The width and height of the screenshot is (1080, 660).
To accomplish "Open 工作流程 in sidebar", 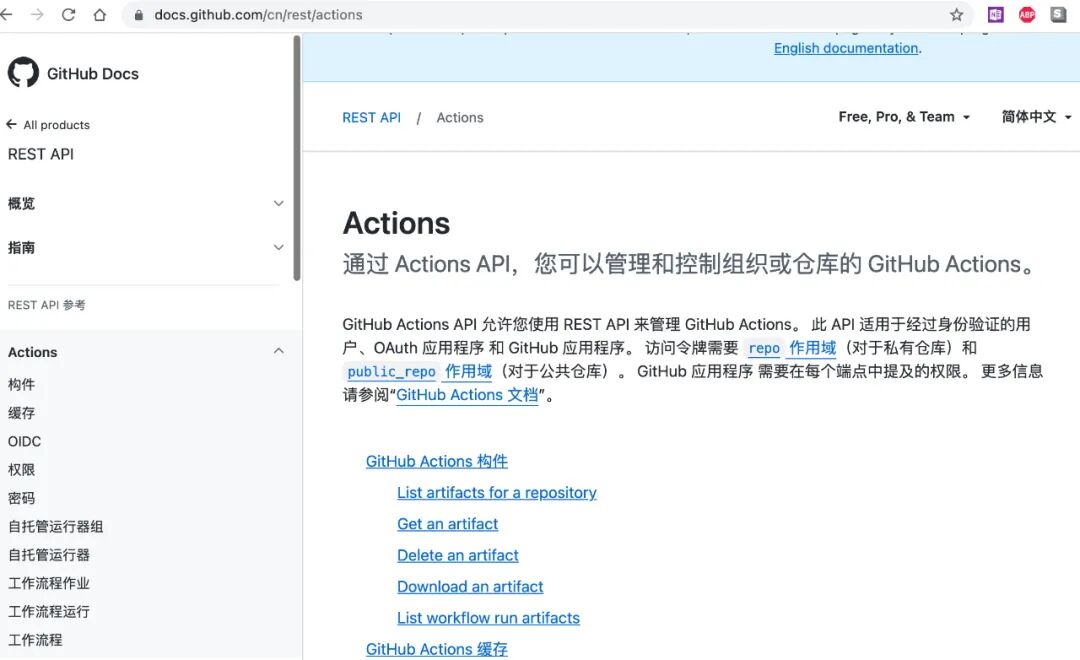I will coord(35,639).
